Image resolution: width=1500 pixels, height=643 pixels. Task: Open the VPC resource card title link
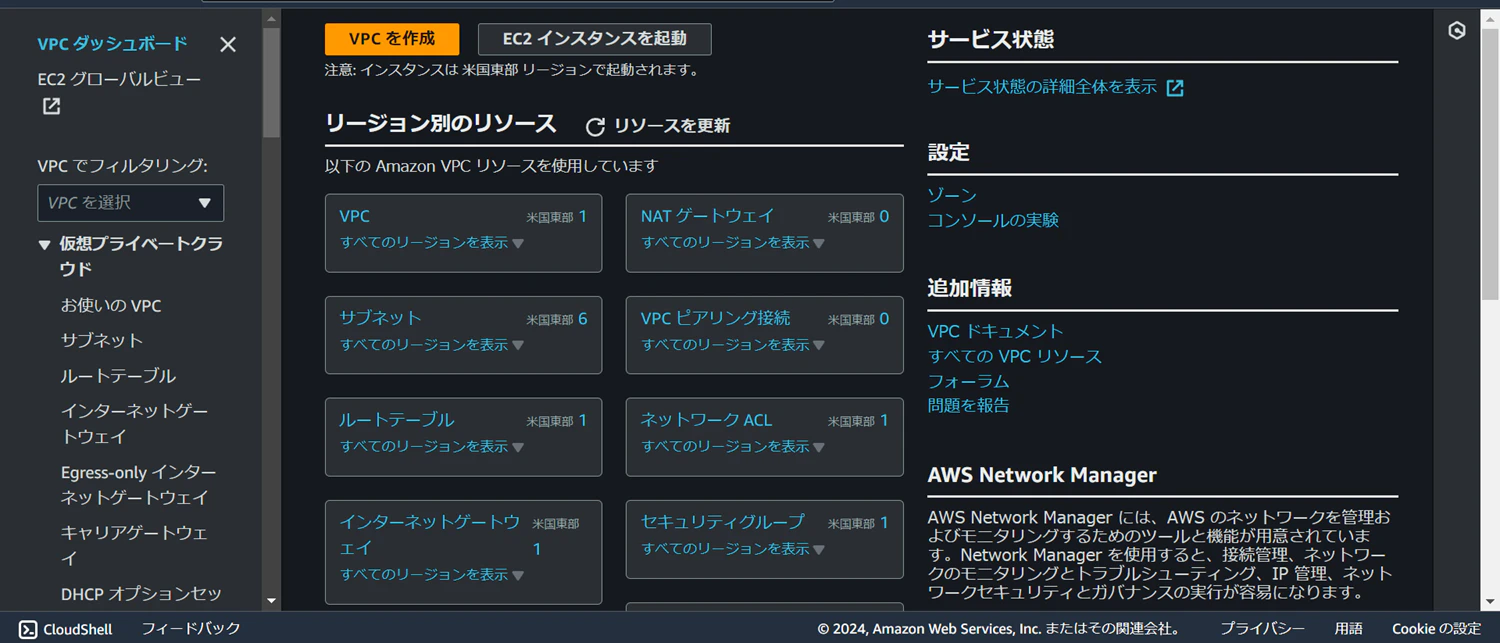pyautogui.click(x=354, y=216)
